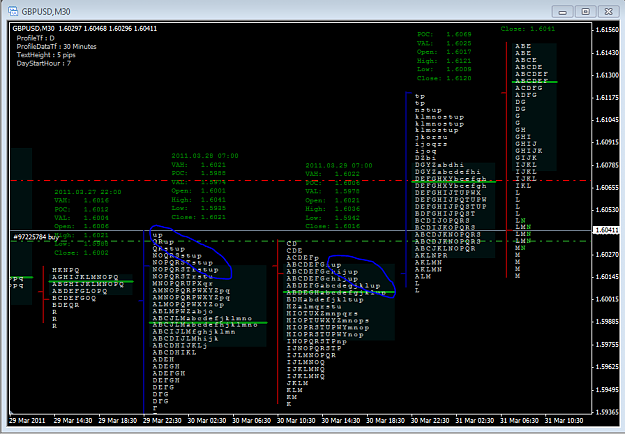Image resolution: width=625 pixels, height=434 pixels.
Task: Click the 'POC: 1.6012' value
Action: (x=82, y=209)
